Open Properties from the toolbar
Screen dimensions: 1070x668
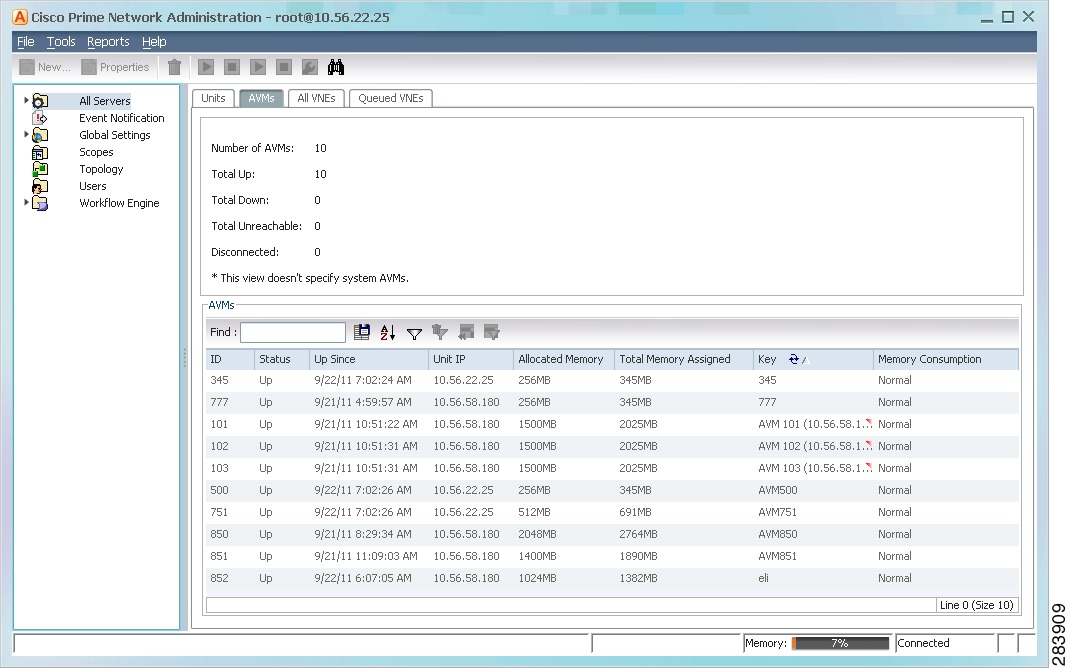115,67
